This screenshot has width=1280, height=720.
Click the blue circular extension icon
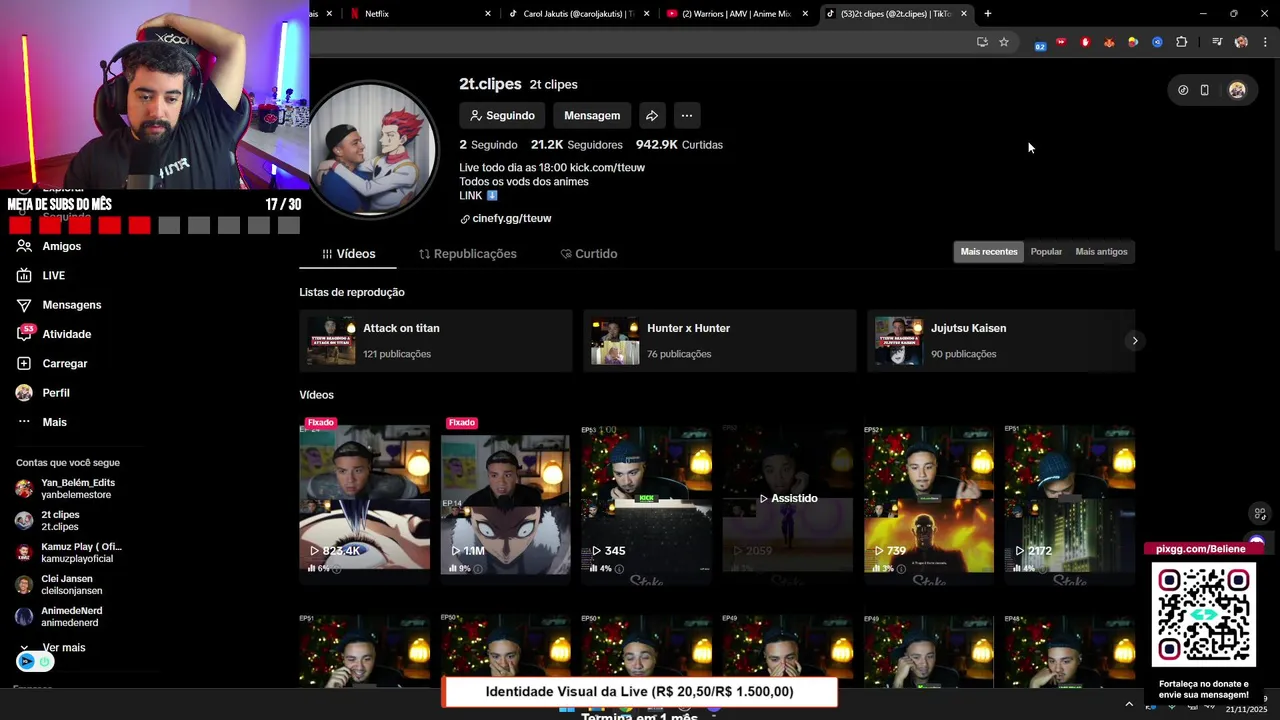(1157, 42)
